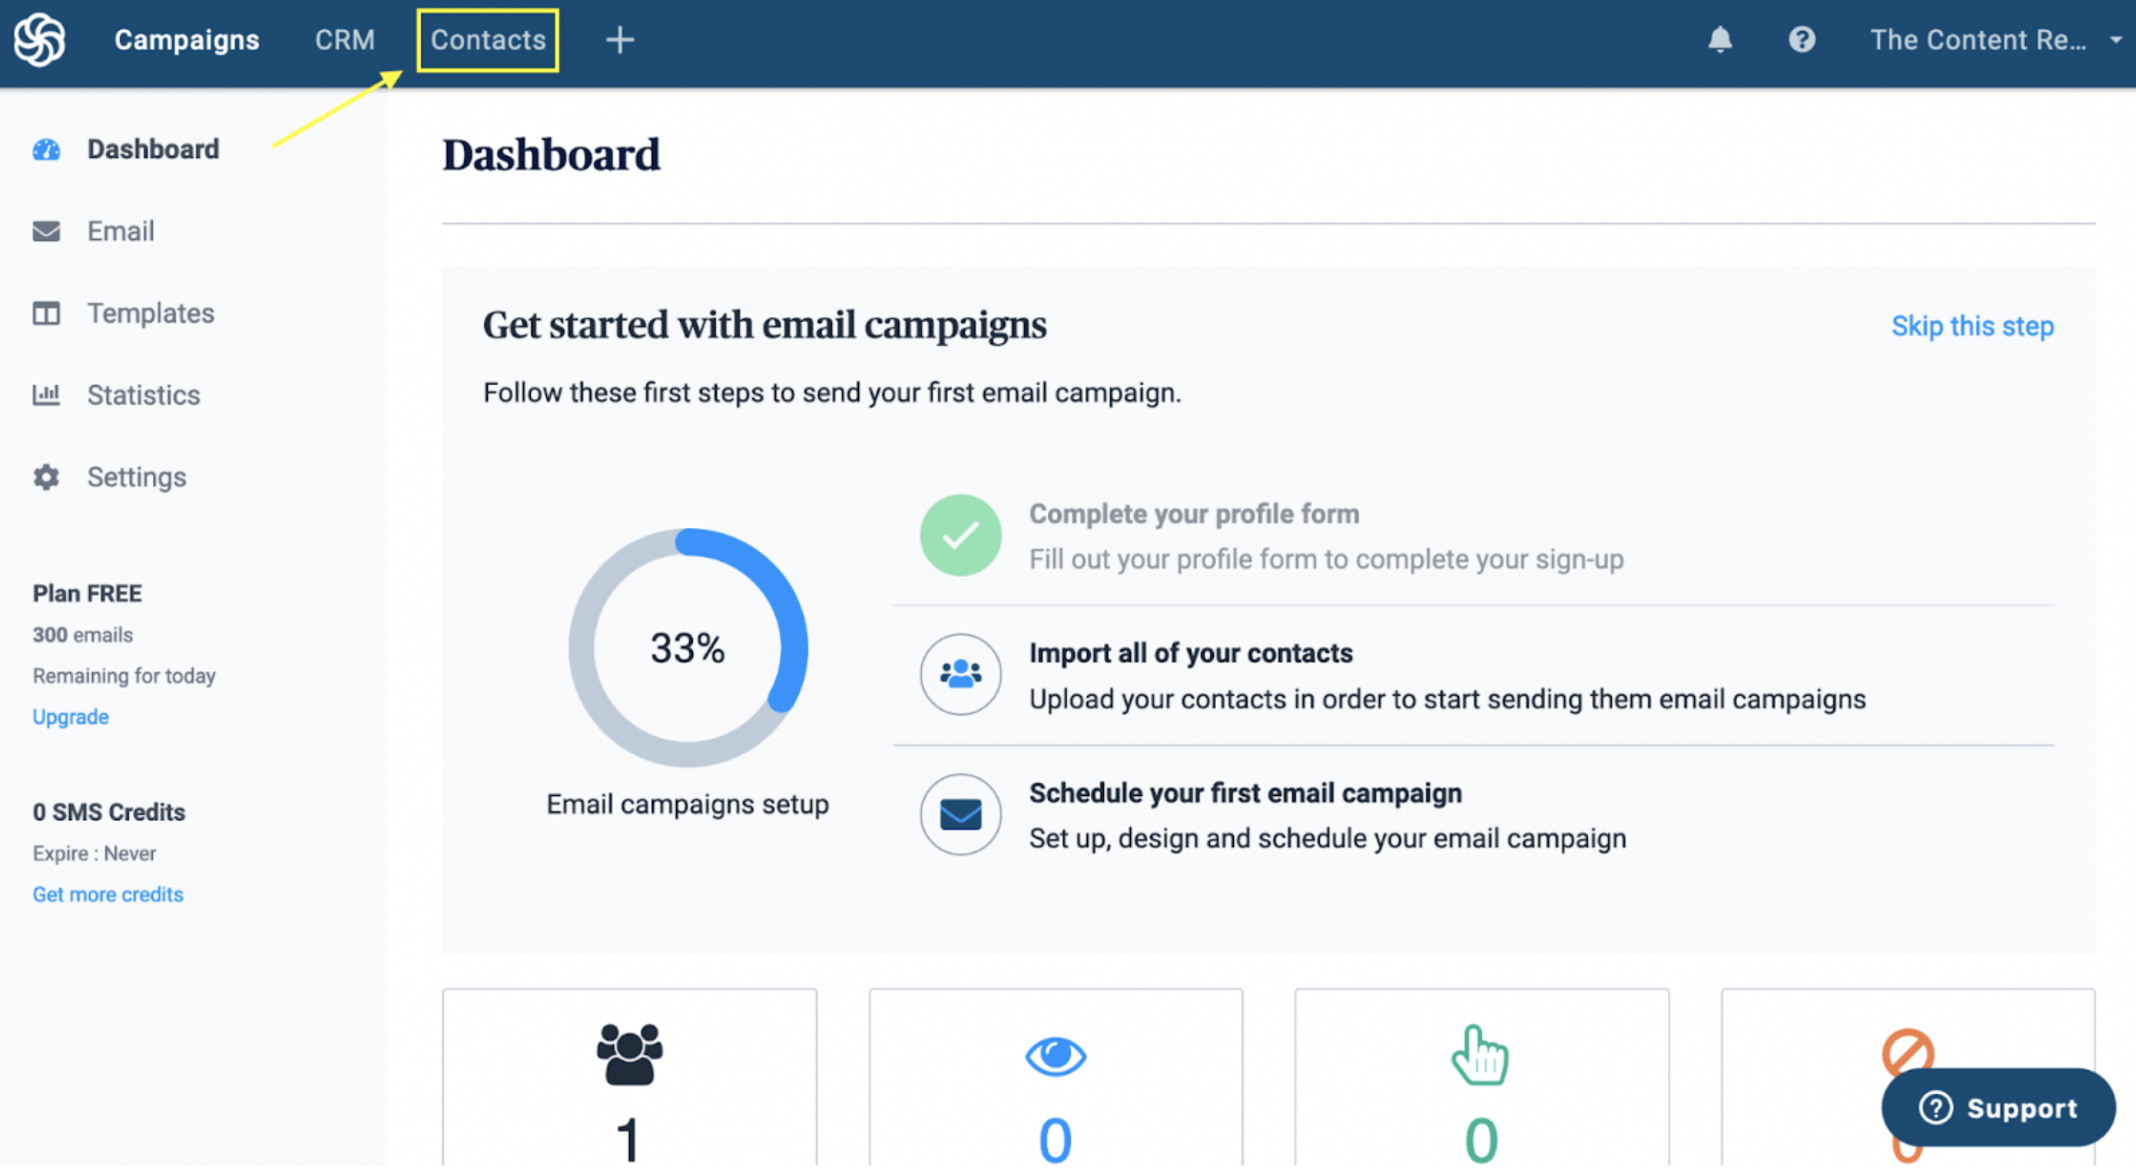Viewport: 2136px width, 1174px height.
Task: Click the eye icon in stats card
Action: [x=1055, y=1056]
